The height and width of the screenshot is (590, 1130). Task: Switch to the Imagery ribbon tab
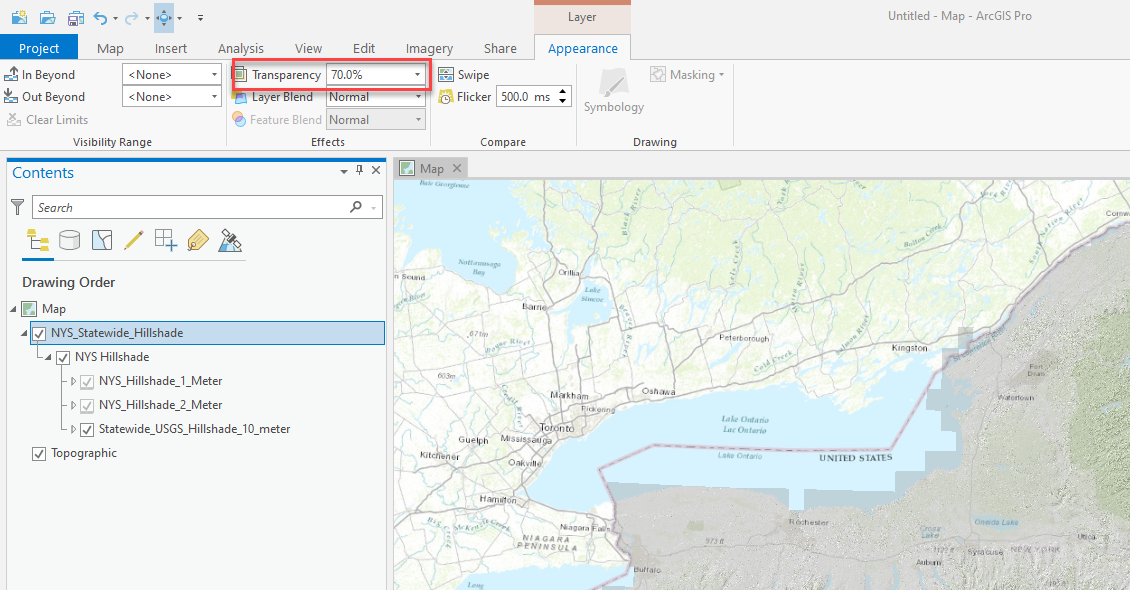(429, 47)
